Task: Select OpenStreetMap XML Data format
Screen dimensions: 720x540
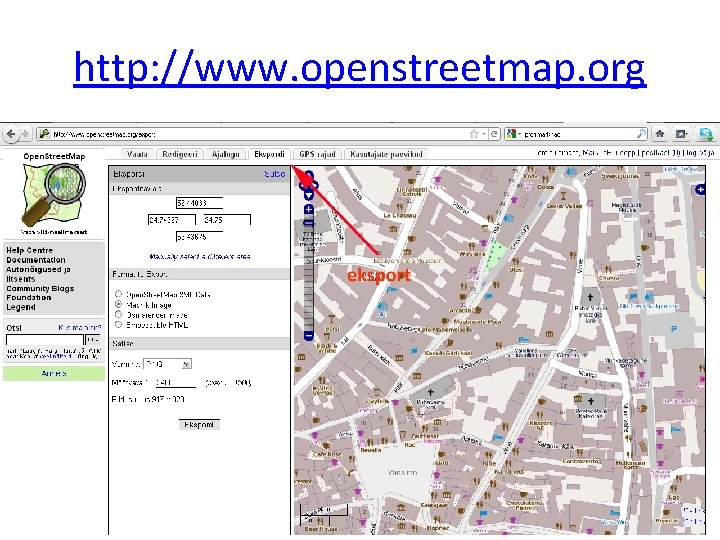Action: 118,294
